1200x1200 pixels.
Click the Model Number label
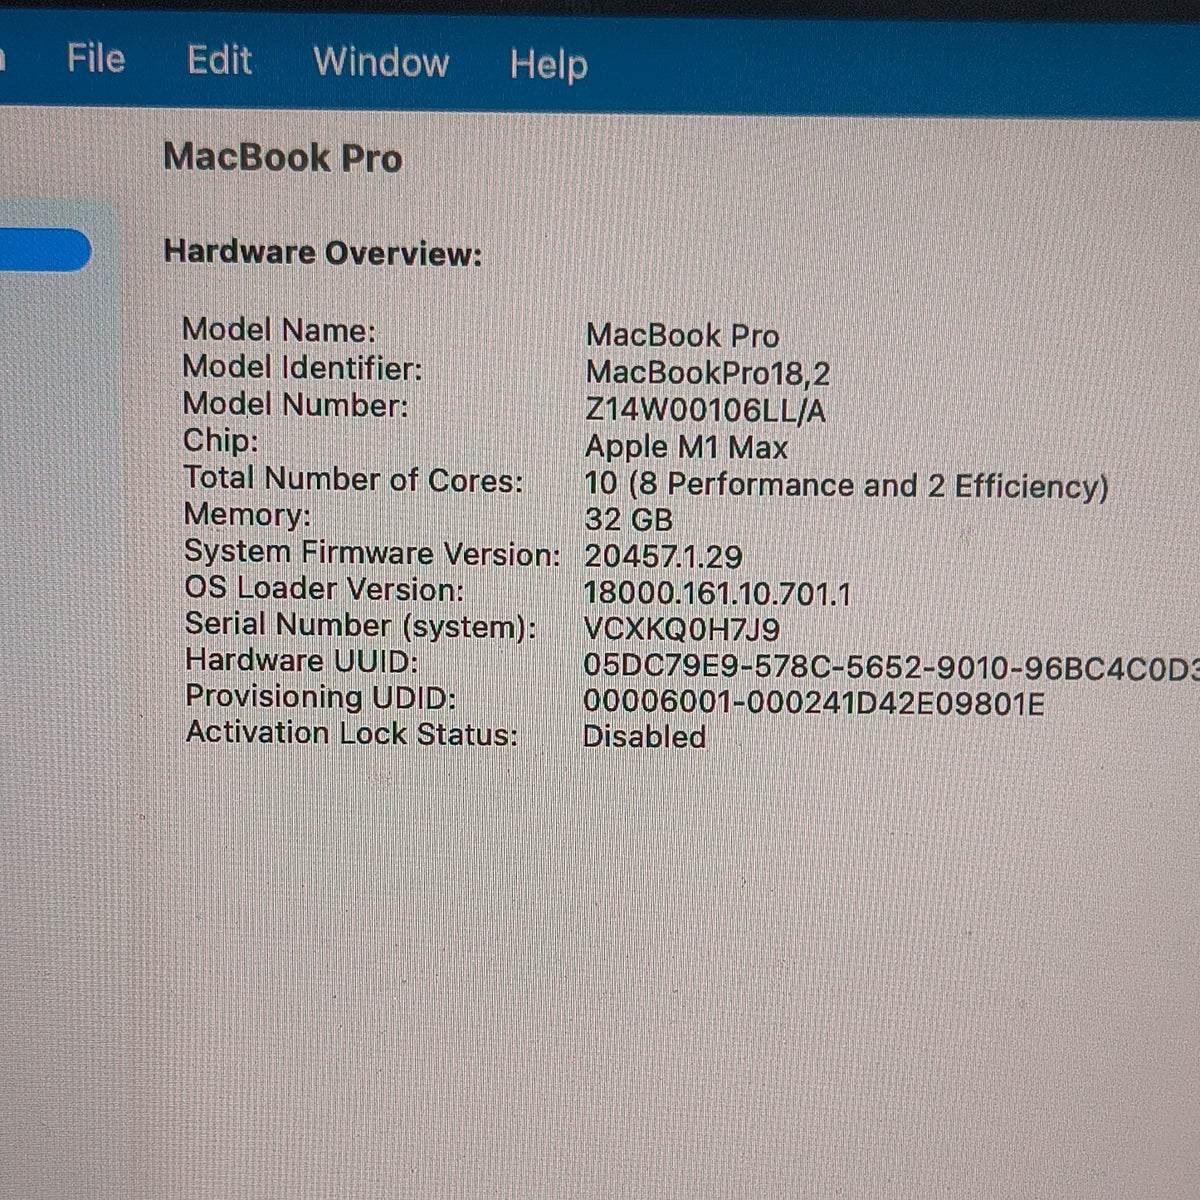point(295,404)
